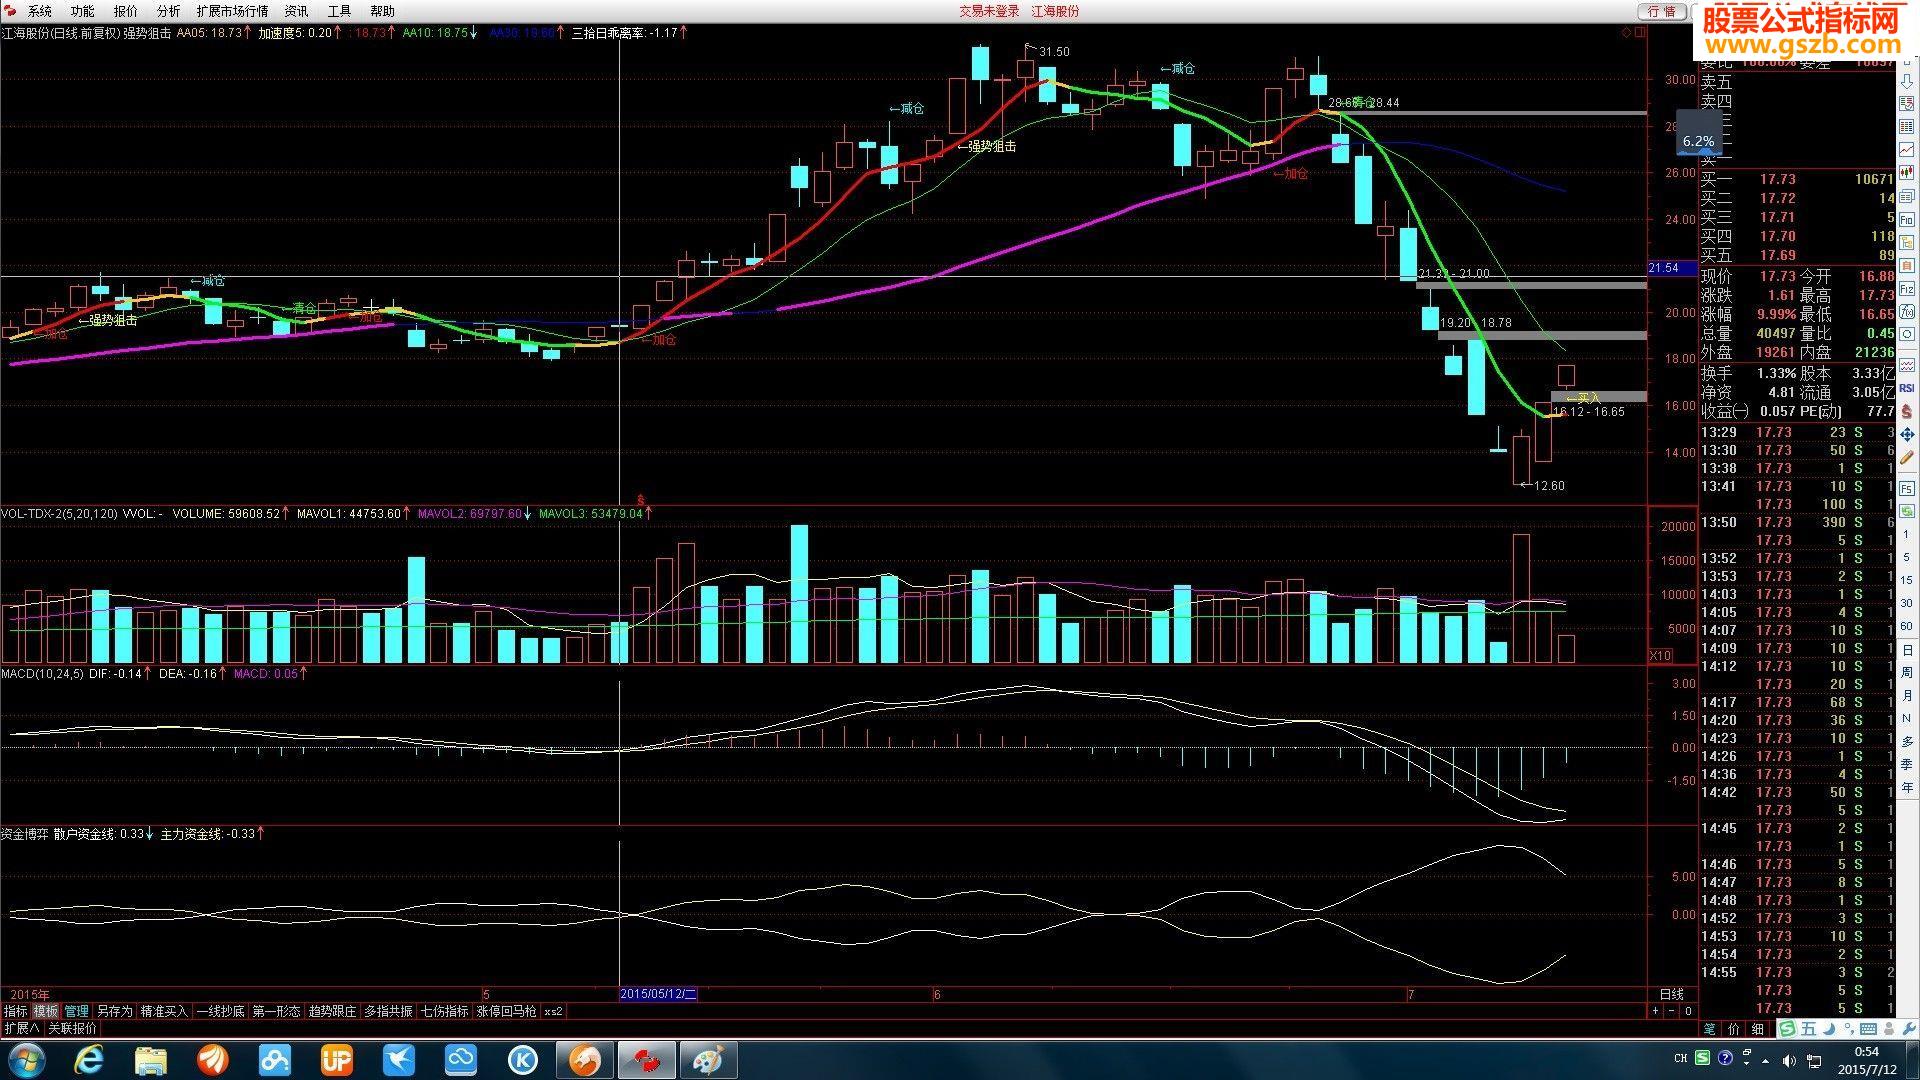The width and height of the screenshot is (1920, 1080).
Task: Click the X10 volume scale label
Action: (x=1660, y=655)
